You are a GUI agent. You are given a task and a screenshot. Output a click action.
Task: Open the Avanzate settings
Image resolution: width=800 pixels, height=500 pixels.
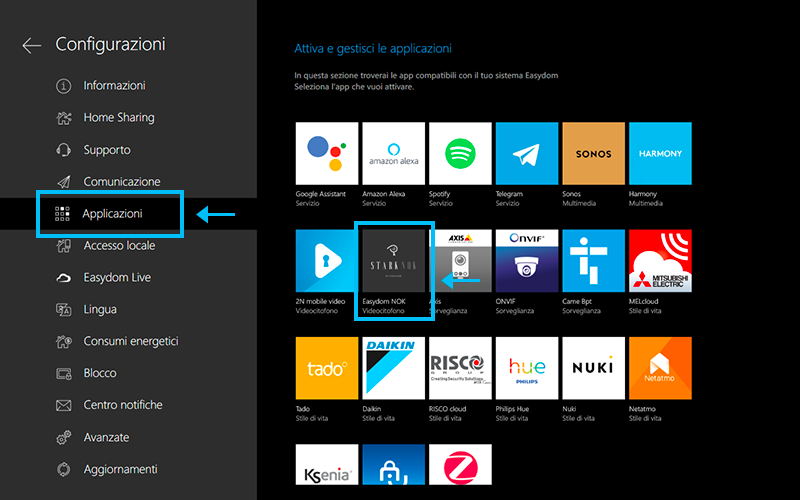pos(106,437)
